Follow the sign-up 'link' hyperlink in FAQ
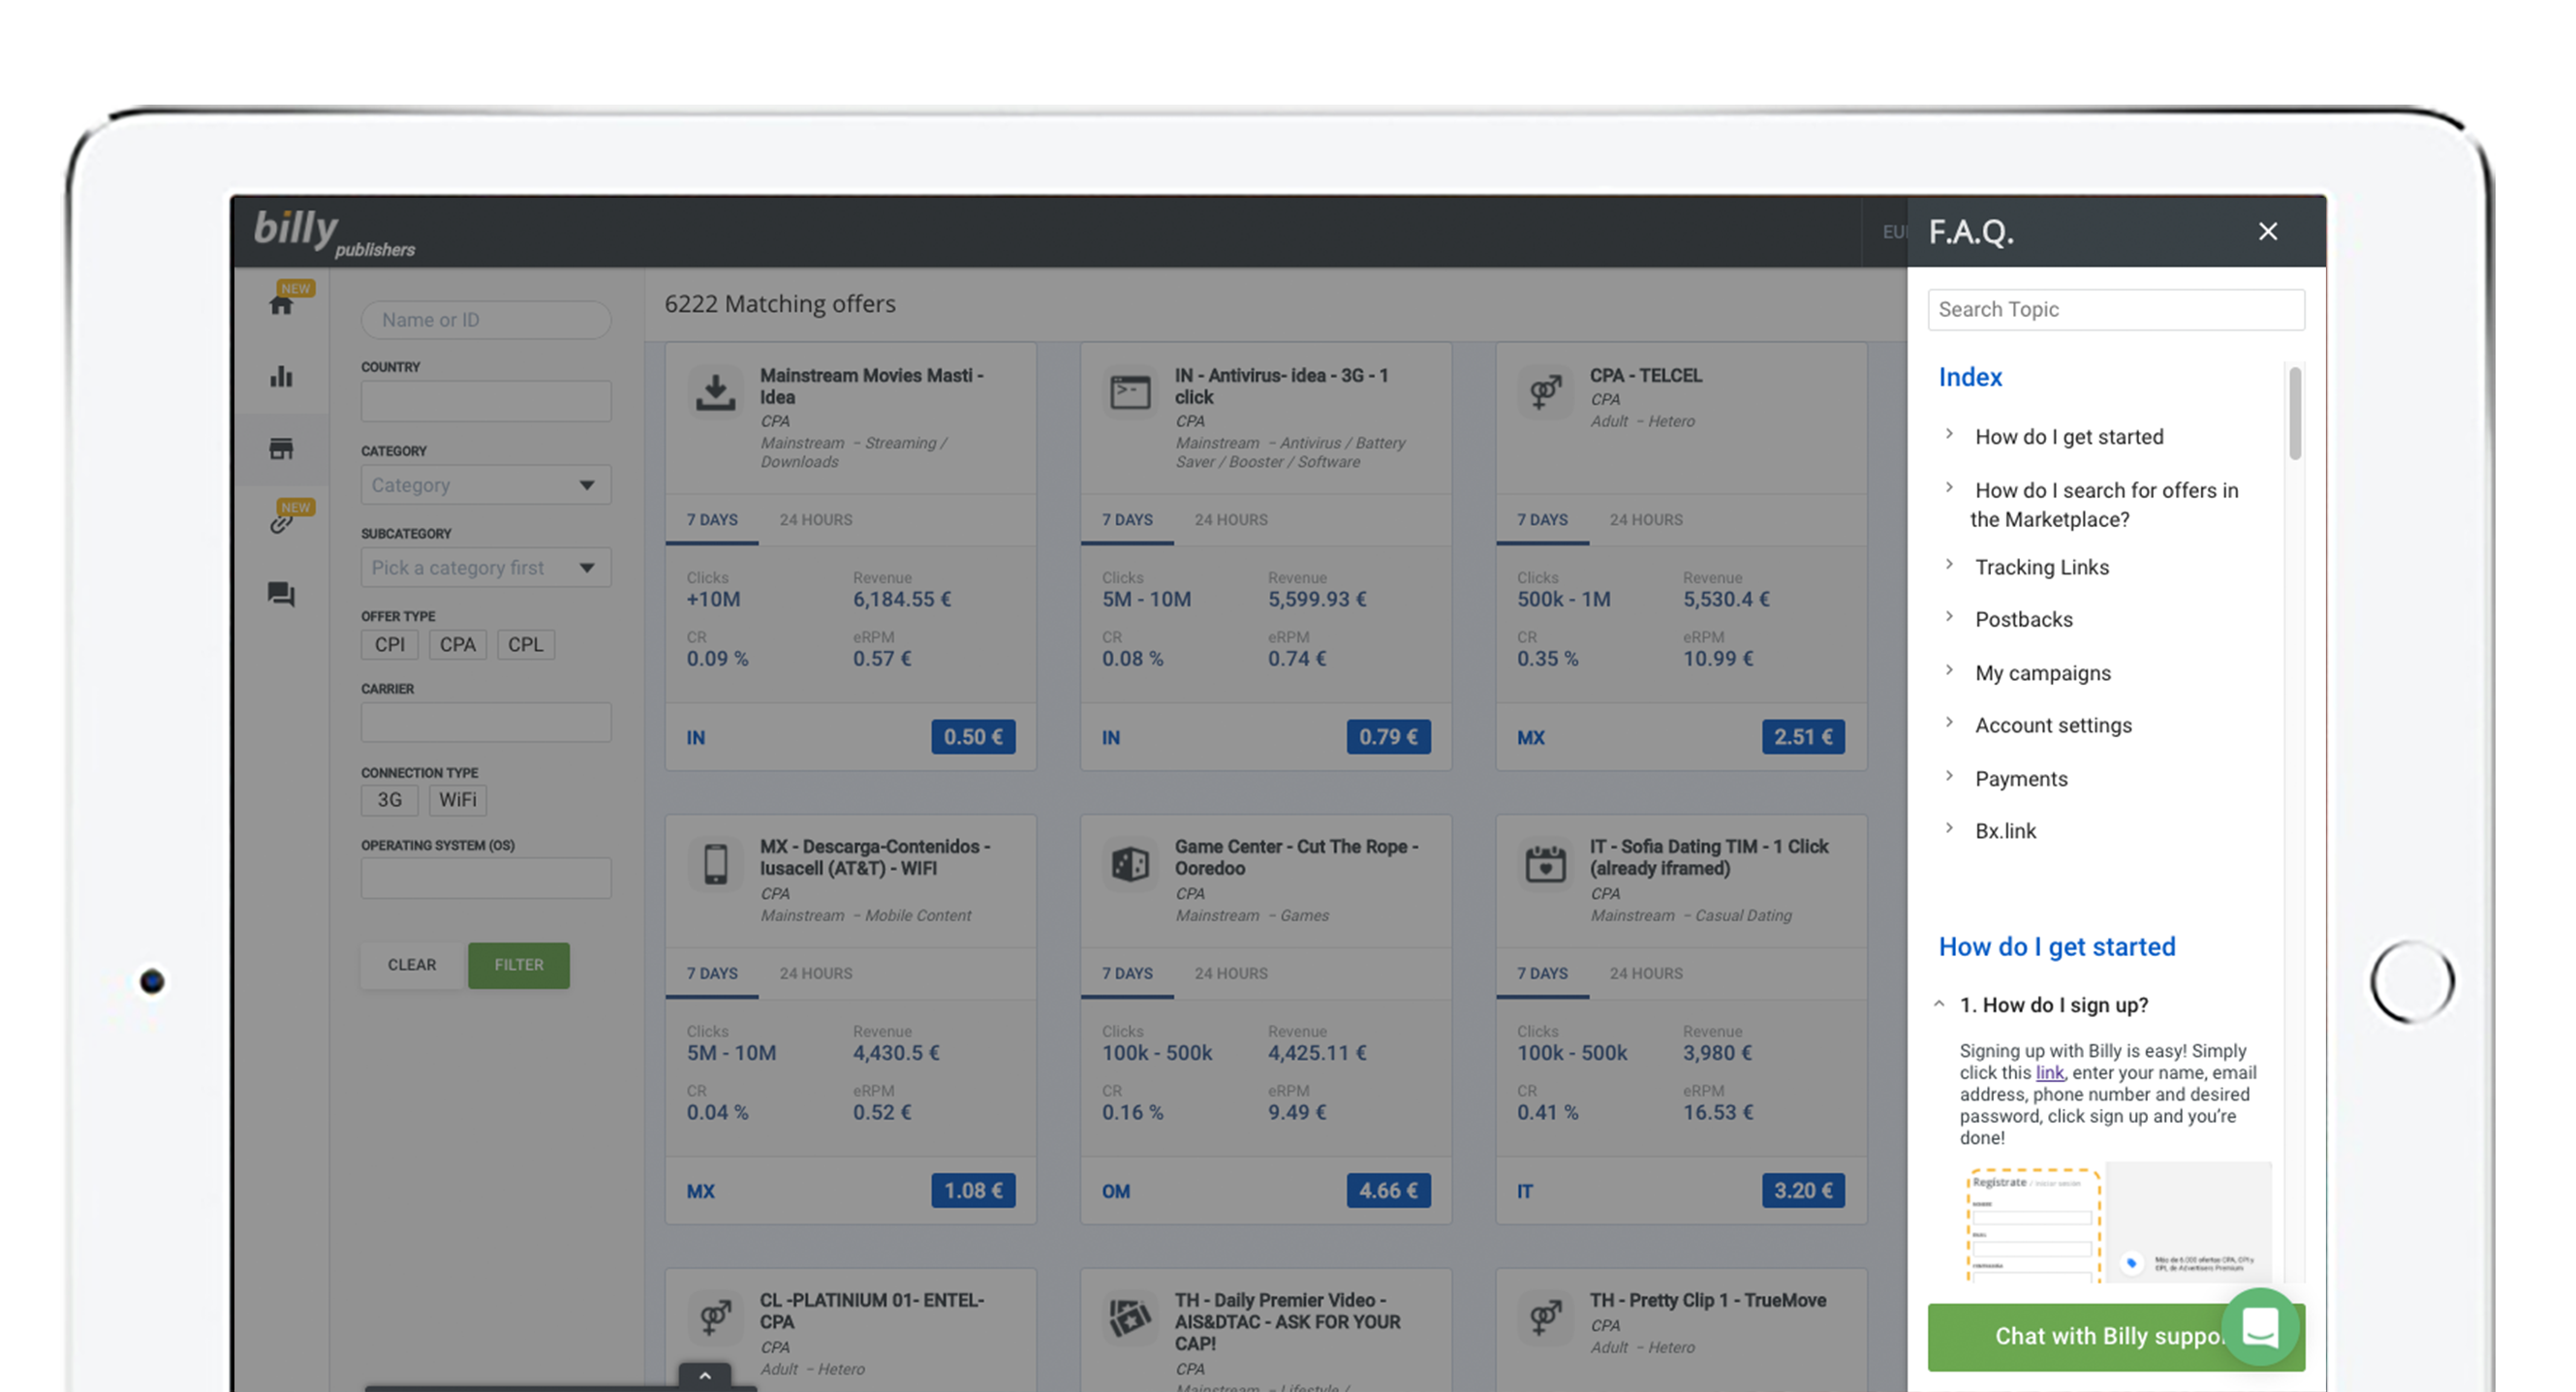2576x1392 pixels. 2049,1073
